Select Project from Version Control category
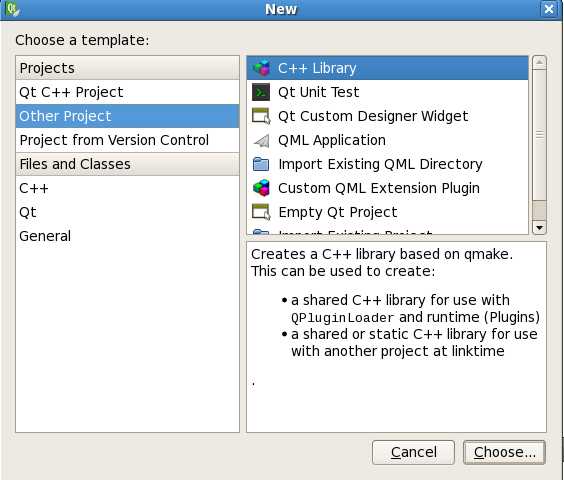Viewport: 564px width, 480px height. click(x=127, y=140)
